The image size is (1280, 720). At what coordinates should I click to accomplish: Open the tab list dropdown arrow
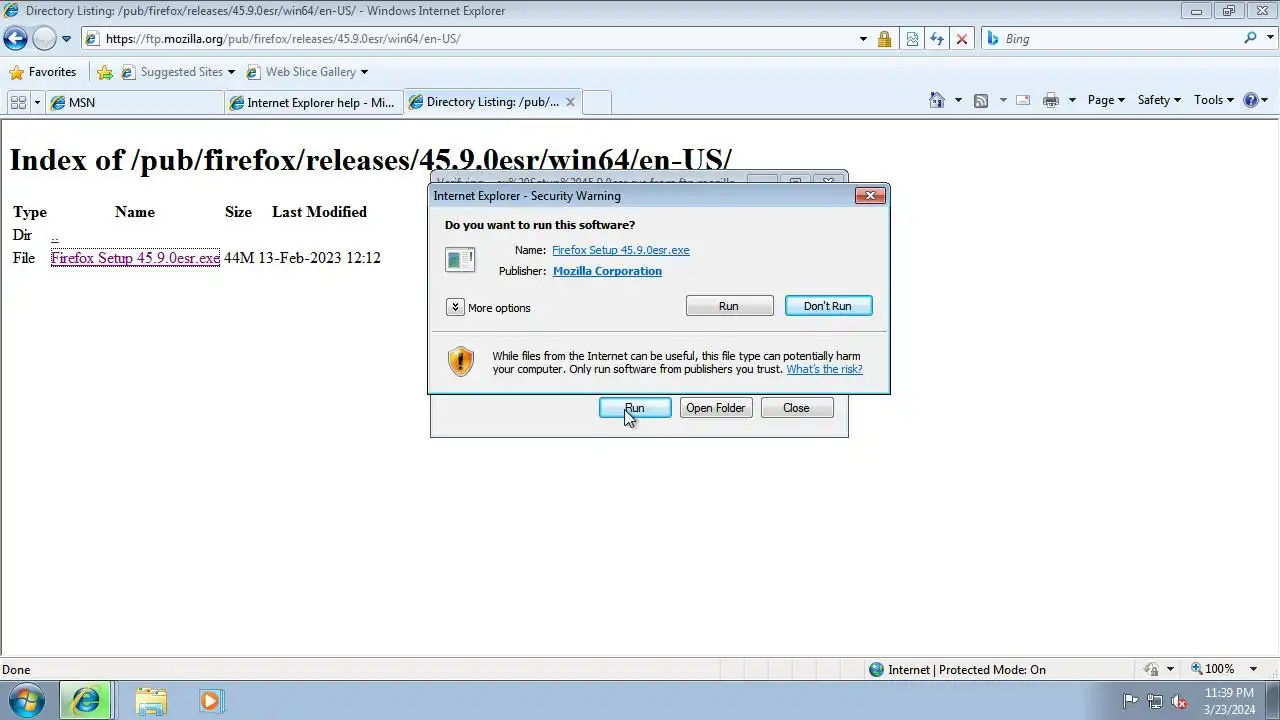tap(38, 102)
